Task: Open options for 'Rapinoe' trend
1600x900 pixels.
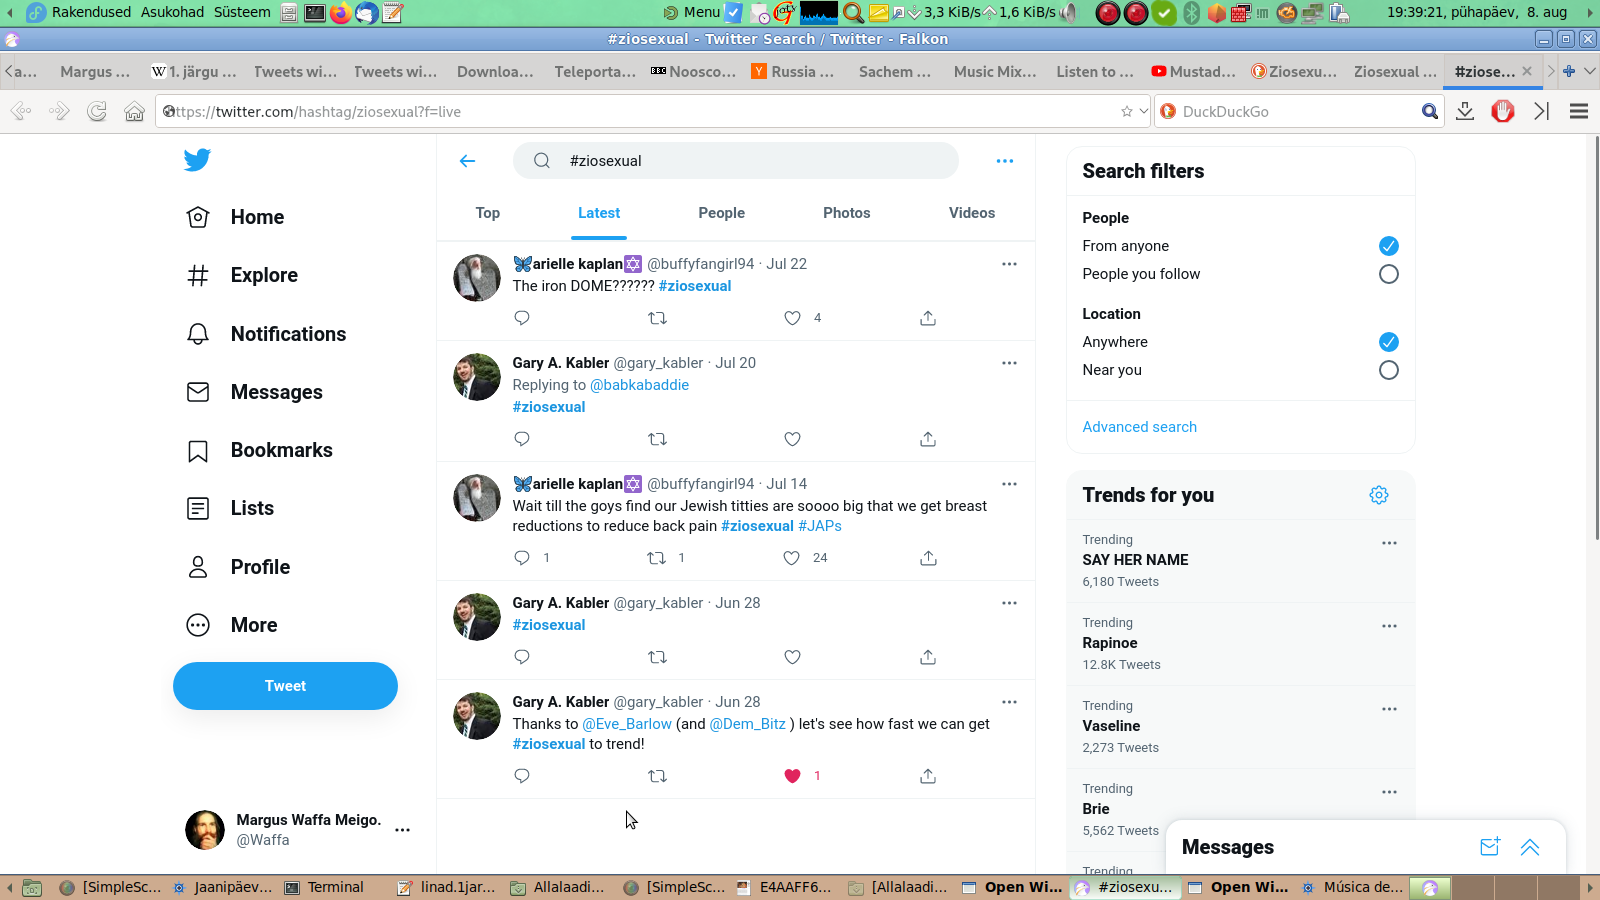Action: pos(1389,626)
